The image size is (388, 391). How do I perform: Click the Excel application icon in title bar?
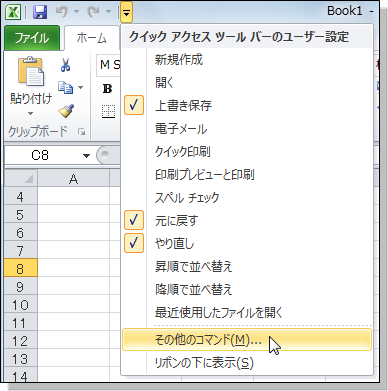click(13, 13)
